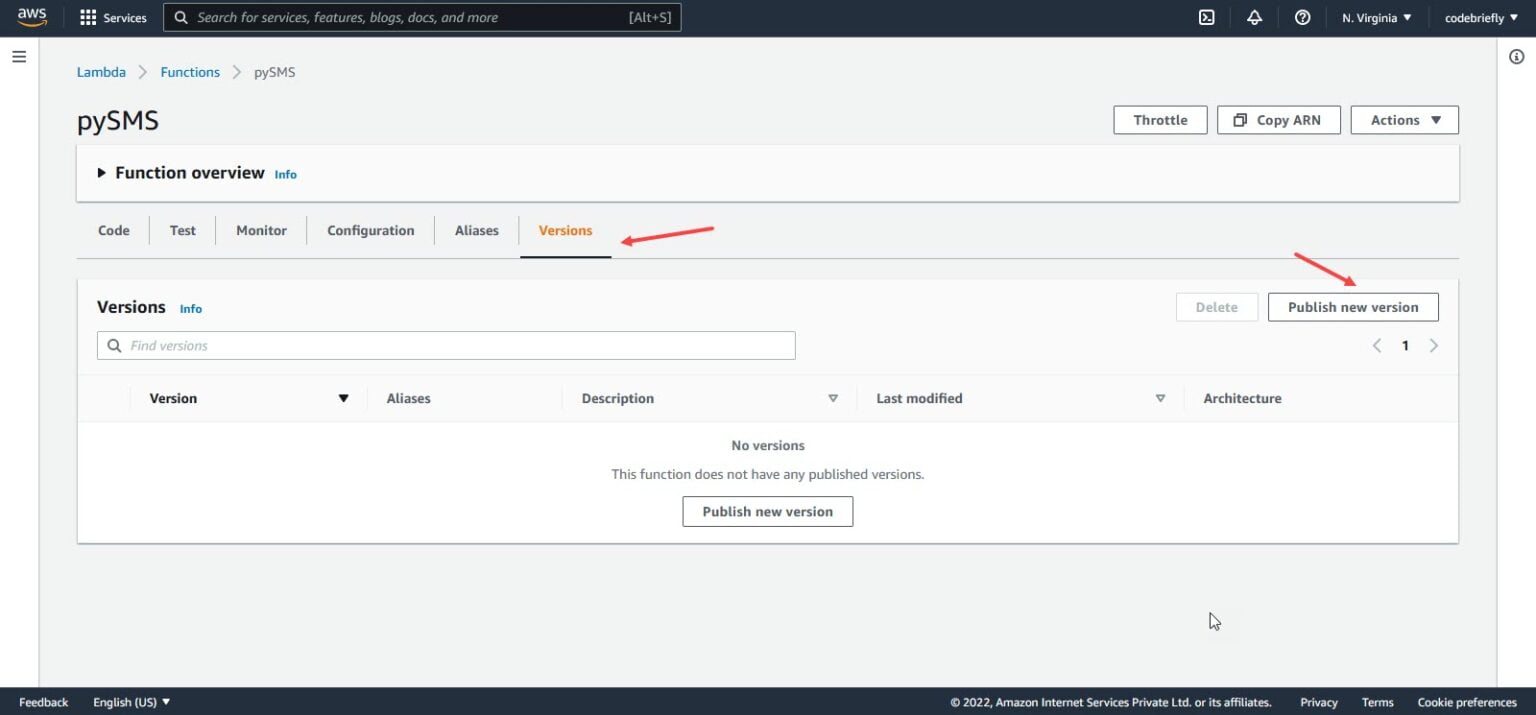Launch CloudShell from the top bar
The height and width of the screenshot is (715, 1536).
tap(1207, 18)
